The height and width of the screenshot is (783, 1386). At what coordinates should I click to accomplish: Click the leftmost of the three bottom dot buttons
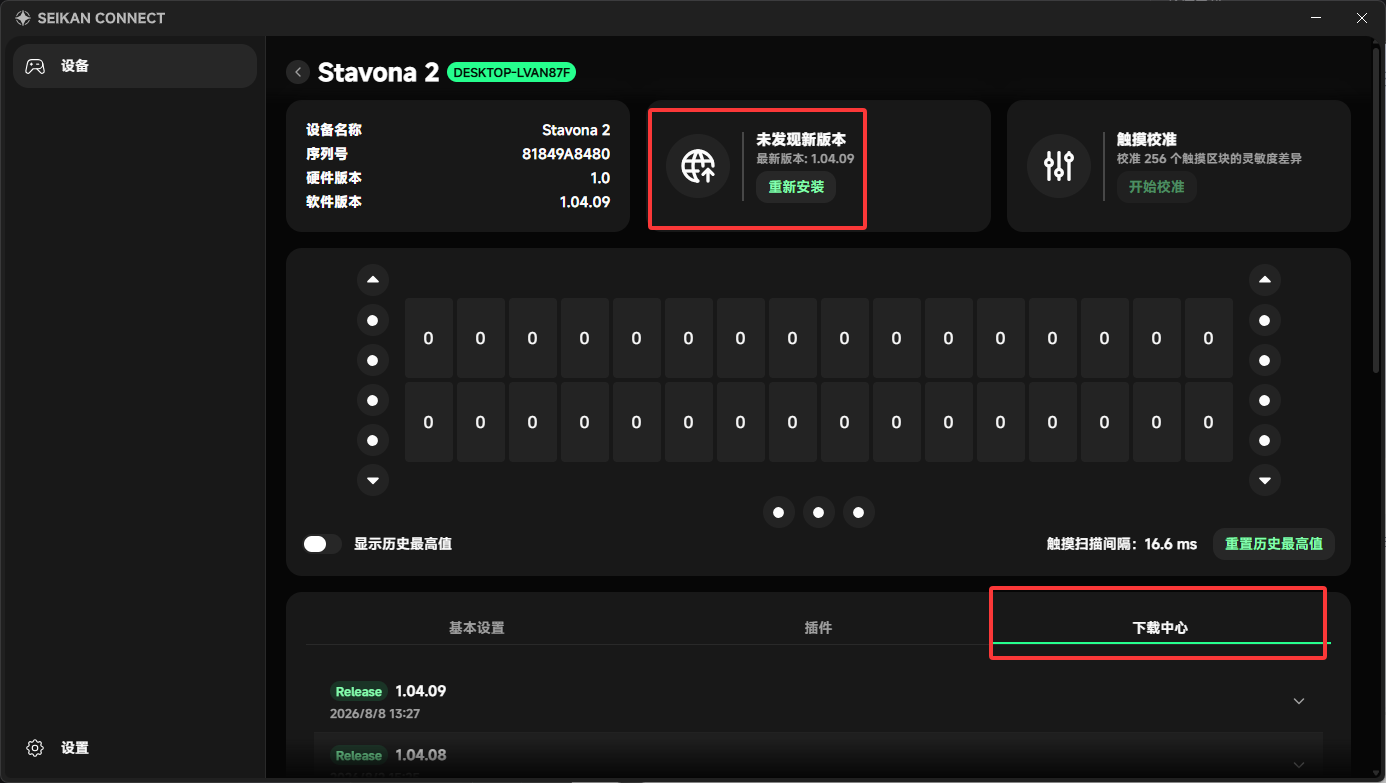779,512
